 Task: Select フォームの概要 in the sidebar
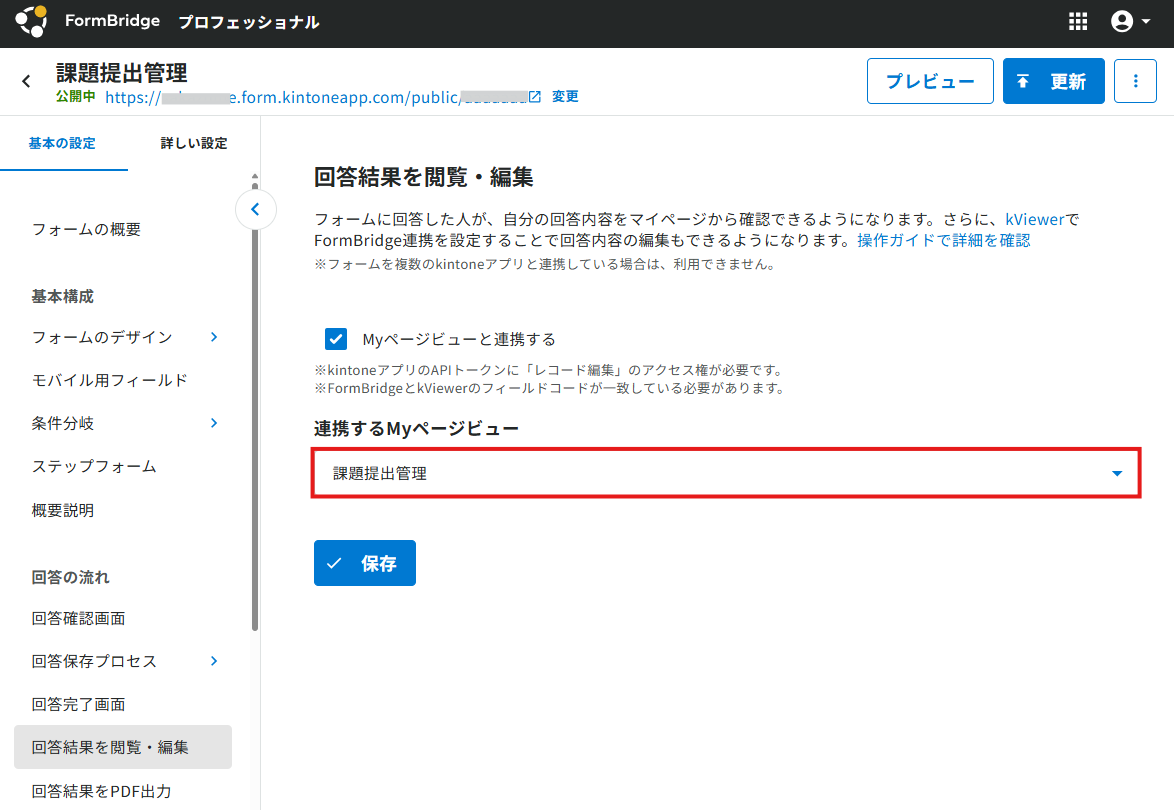[86, 230]
